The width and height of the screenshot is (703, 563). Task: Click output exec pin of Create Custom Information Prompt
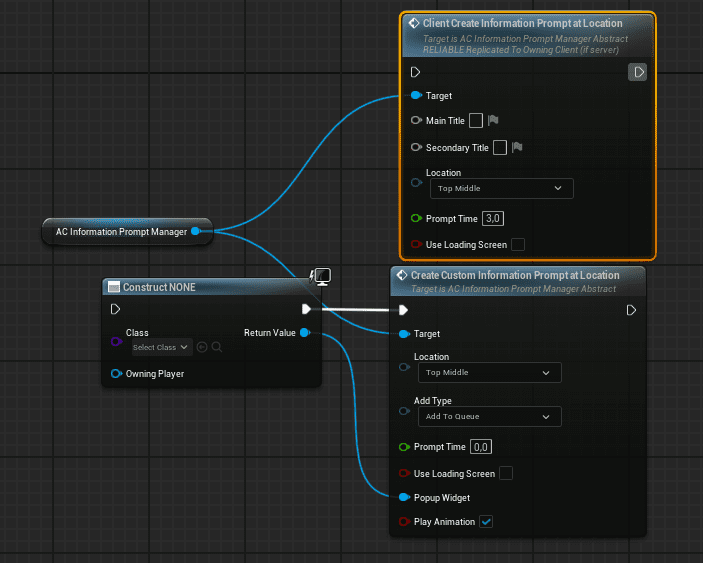pyautogui.click(x=631, y=310)
